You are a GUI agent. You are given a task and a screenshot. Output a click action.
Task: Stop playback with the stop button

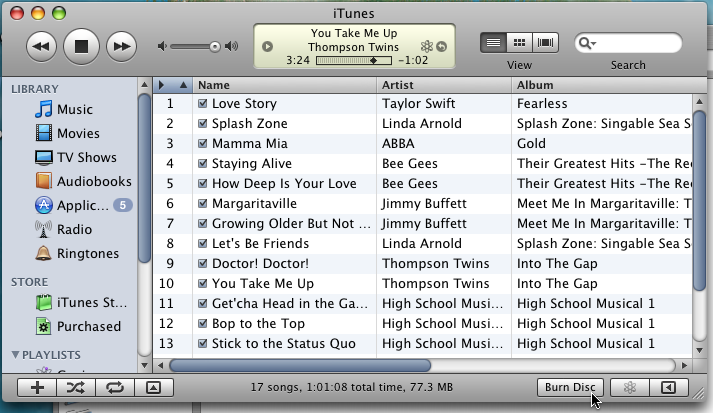(x=81, y=46)
